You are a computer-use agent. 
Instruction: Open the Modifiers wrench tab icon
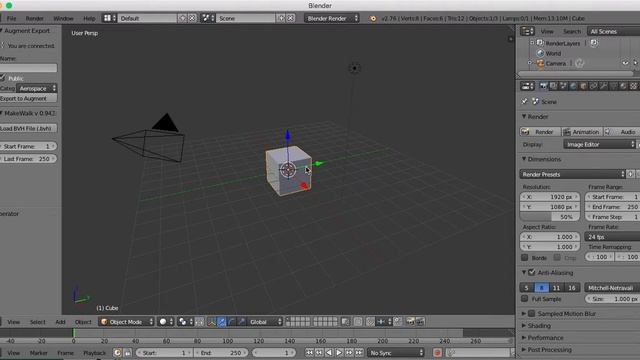click(603, 86)
